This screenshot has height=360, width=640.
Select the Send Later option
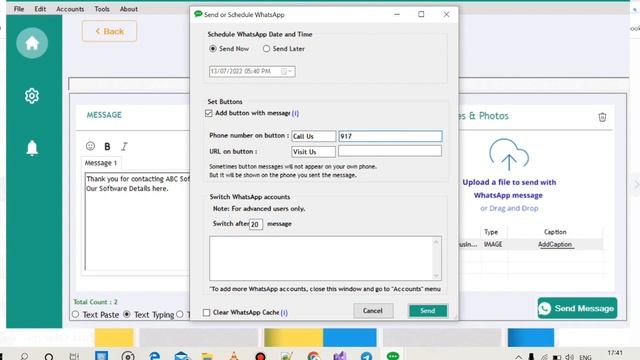pos(266,49)
